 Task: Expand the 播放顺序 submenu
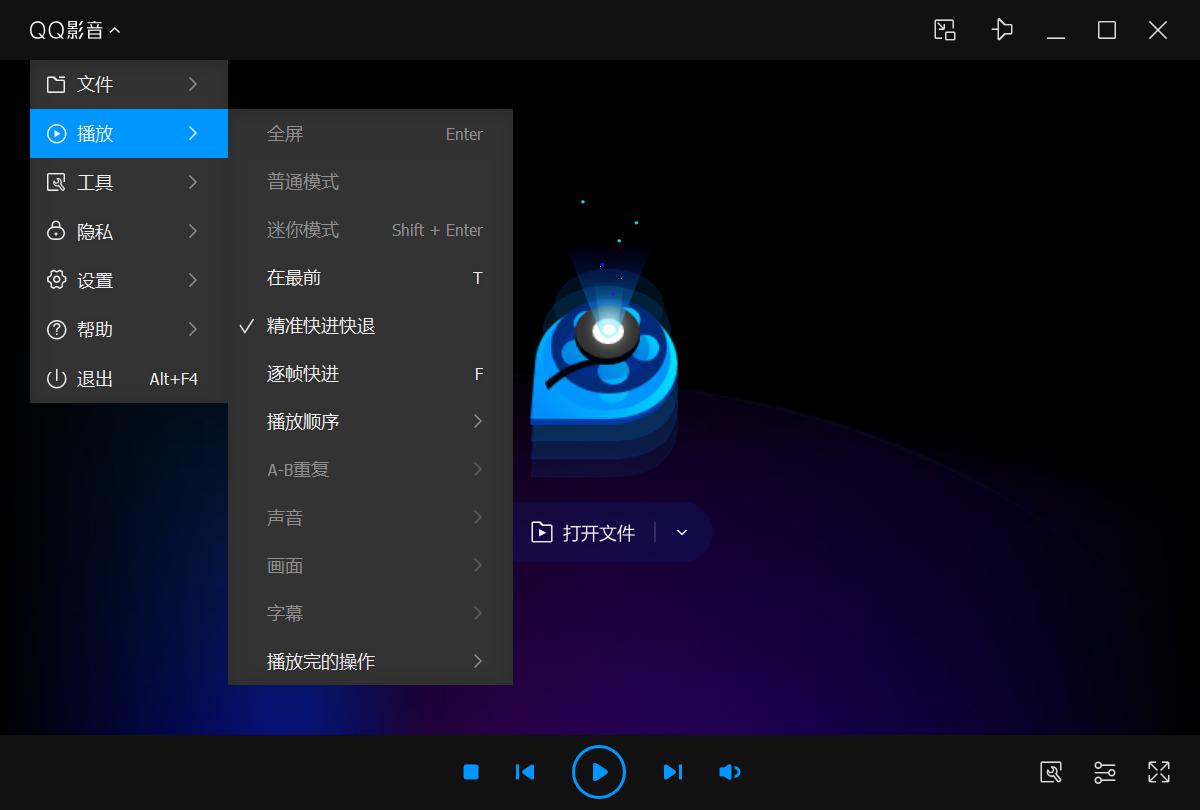click(x=303, y=421)
